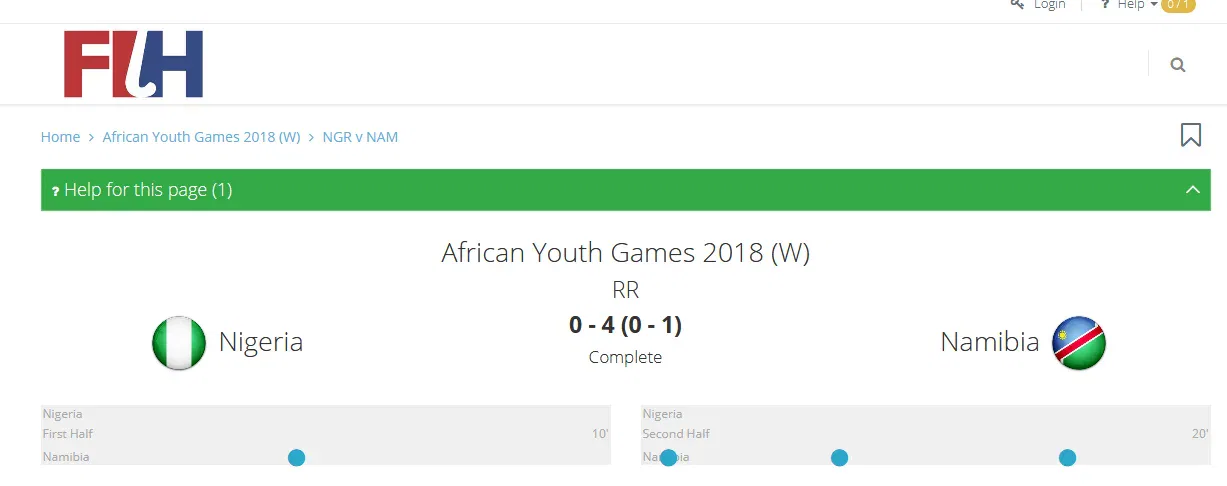The image size is (1227, 486).
Task: Click the Nigeria flag icon
Action: point(179,343)
